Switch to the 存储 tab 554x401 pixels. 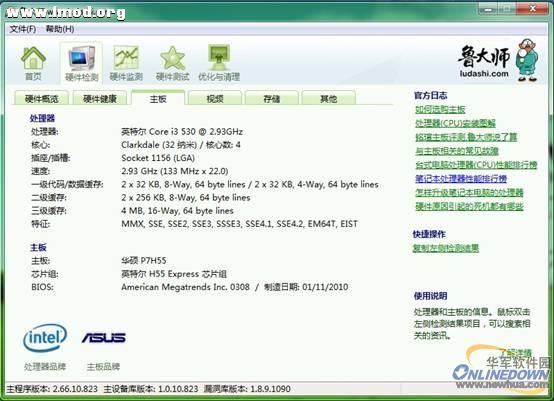pos(272,99)
